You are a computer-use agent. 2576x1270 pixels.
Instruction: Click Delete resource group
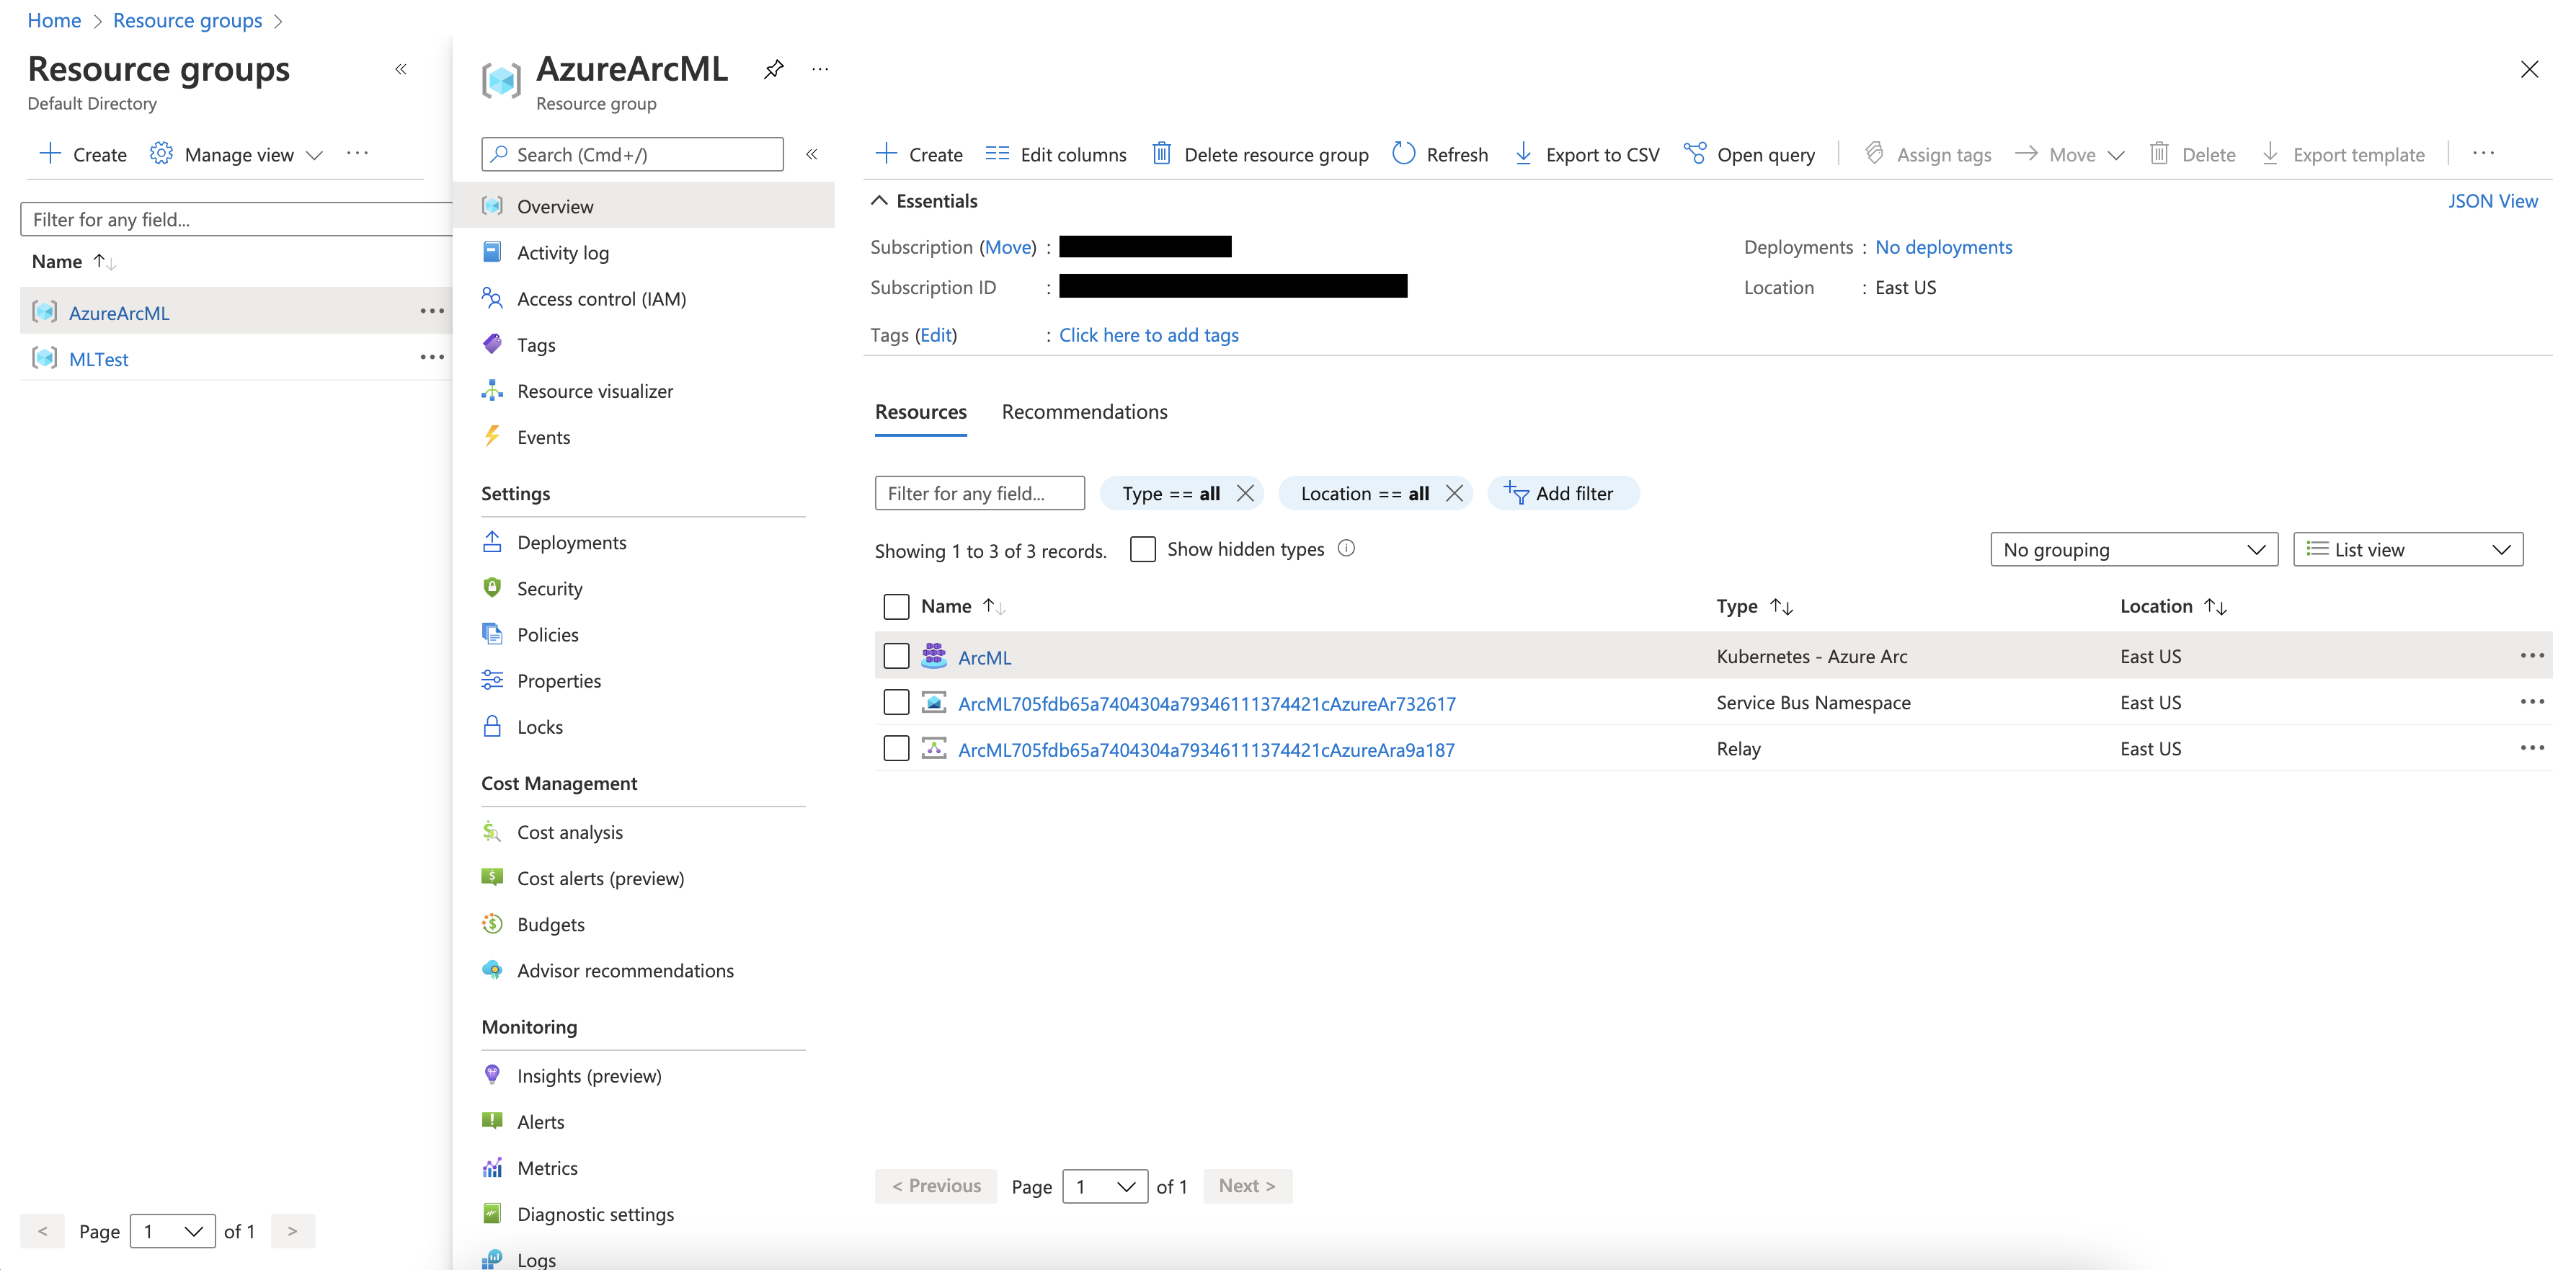[1260, 154]
